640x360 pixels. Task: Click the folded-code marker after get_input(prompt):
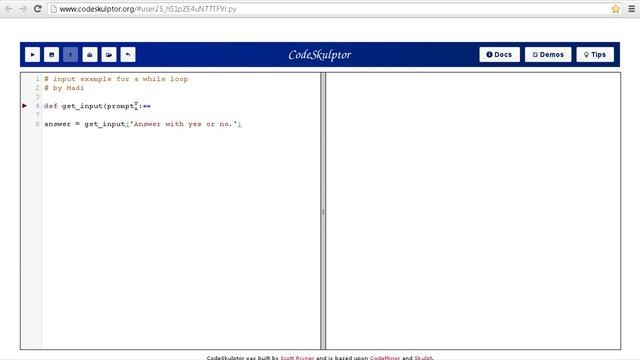coord(147,106)
